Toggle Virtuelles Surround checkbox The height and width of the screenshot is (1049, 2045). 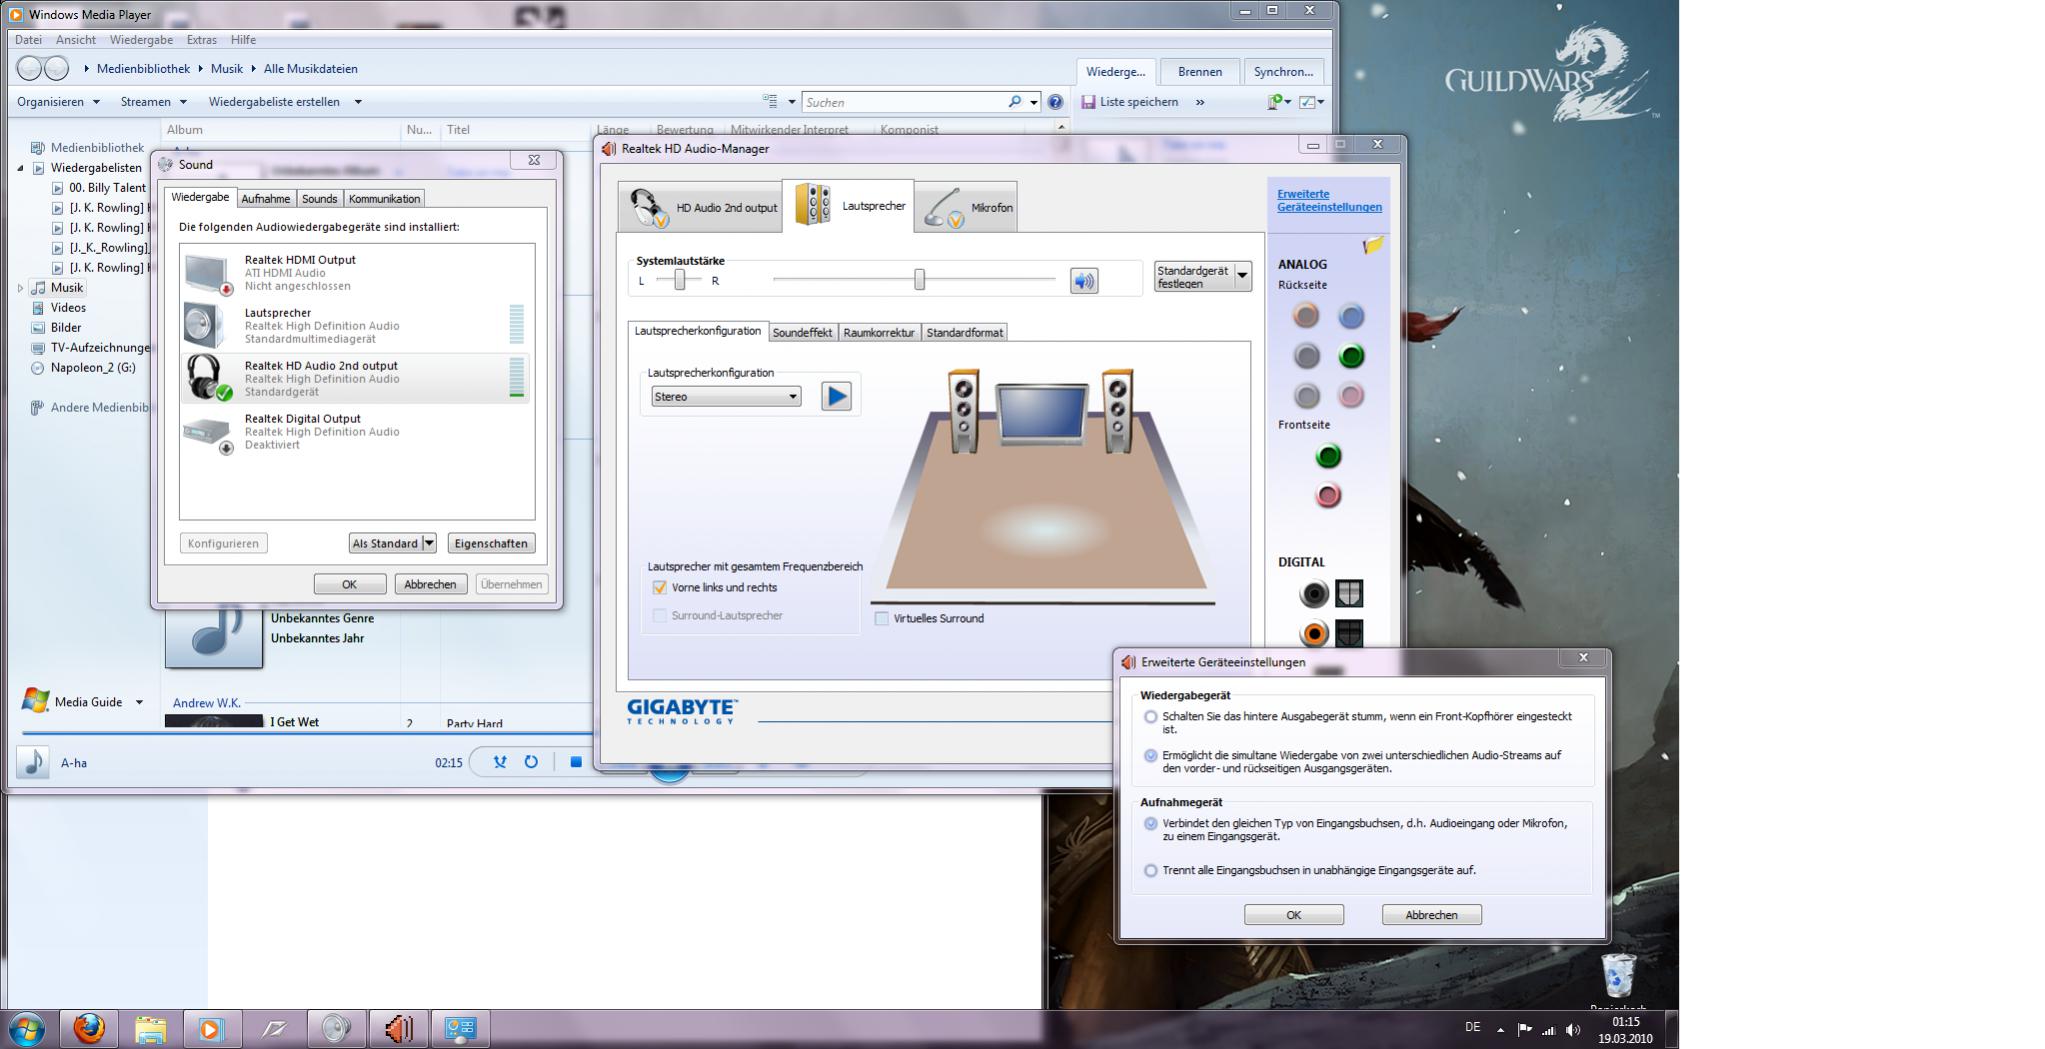(881, 619)
